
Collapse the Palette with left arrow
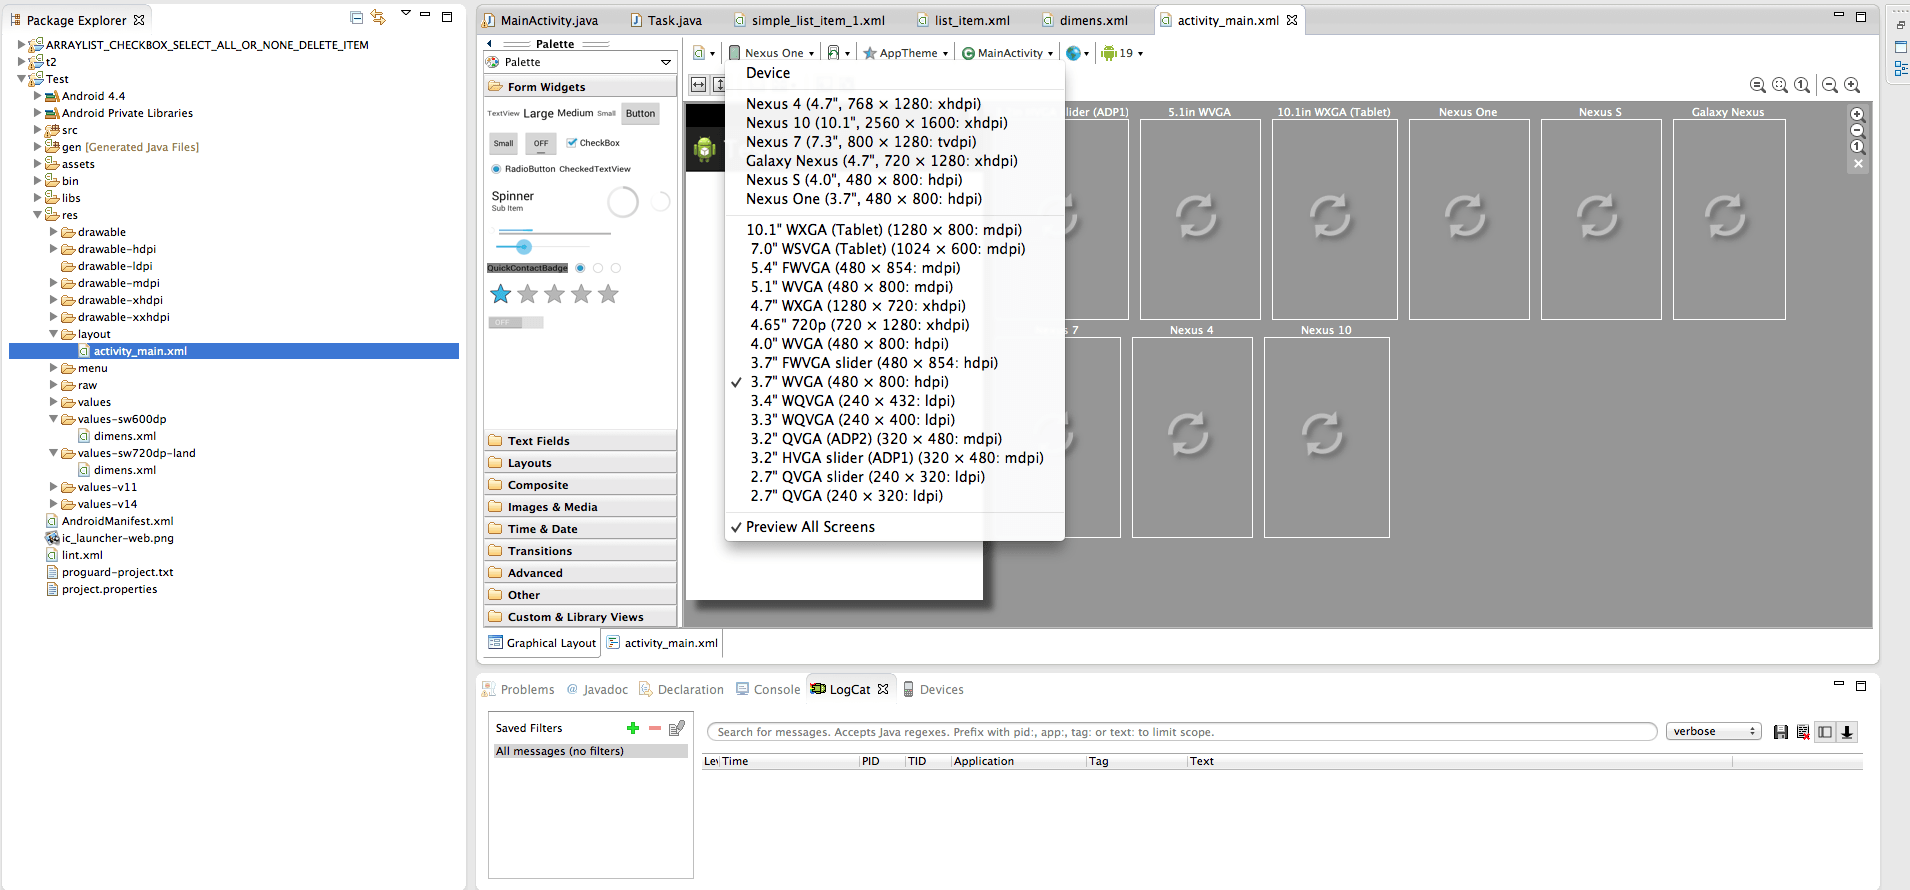click(489, 44)
